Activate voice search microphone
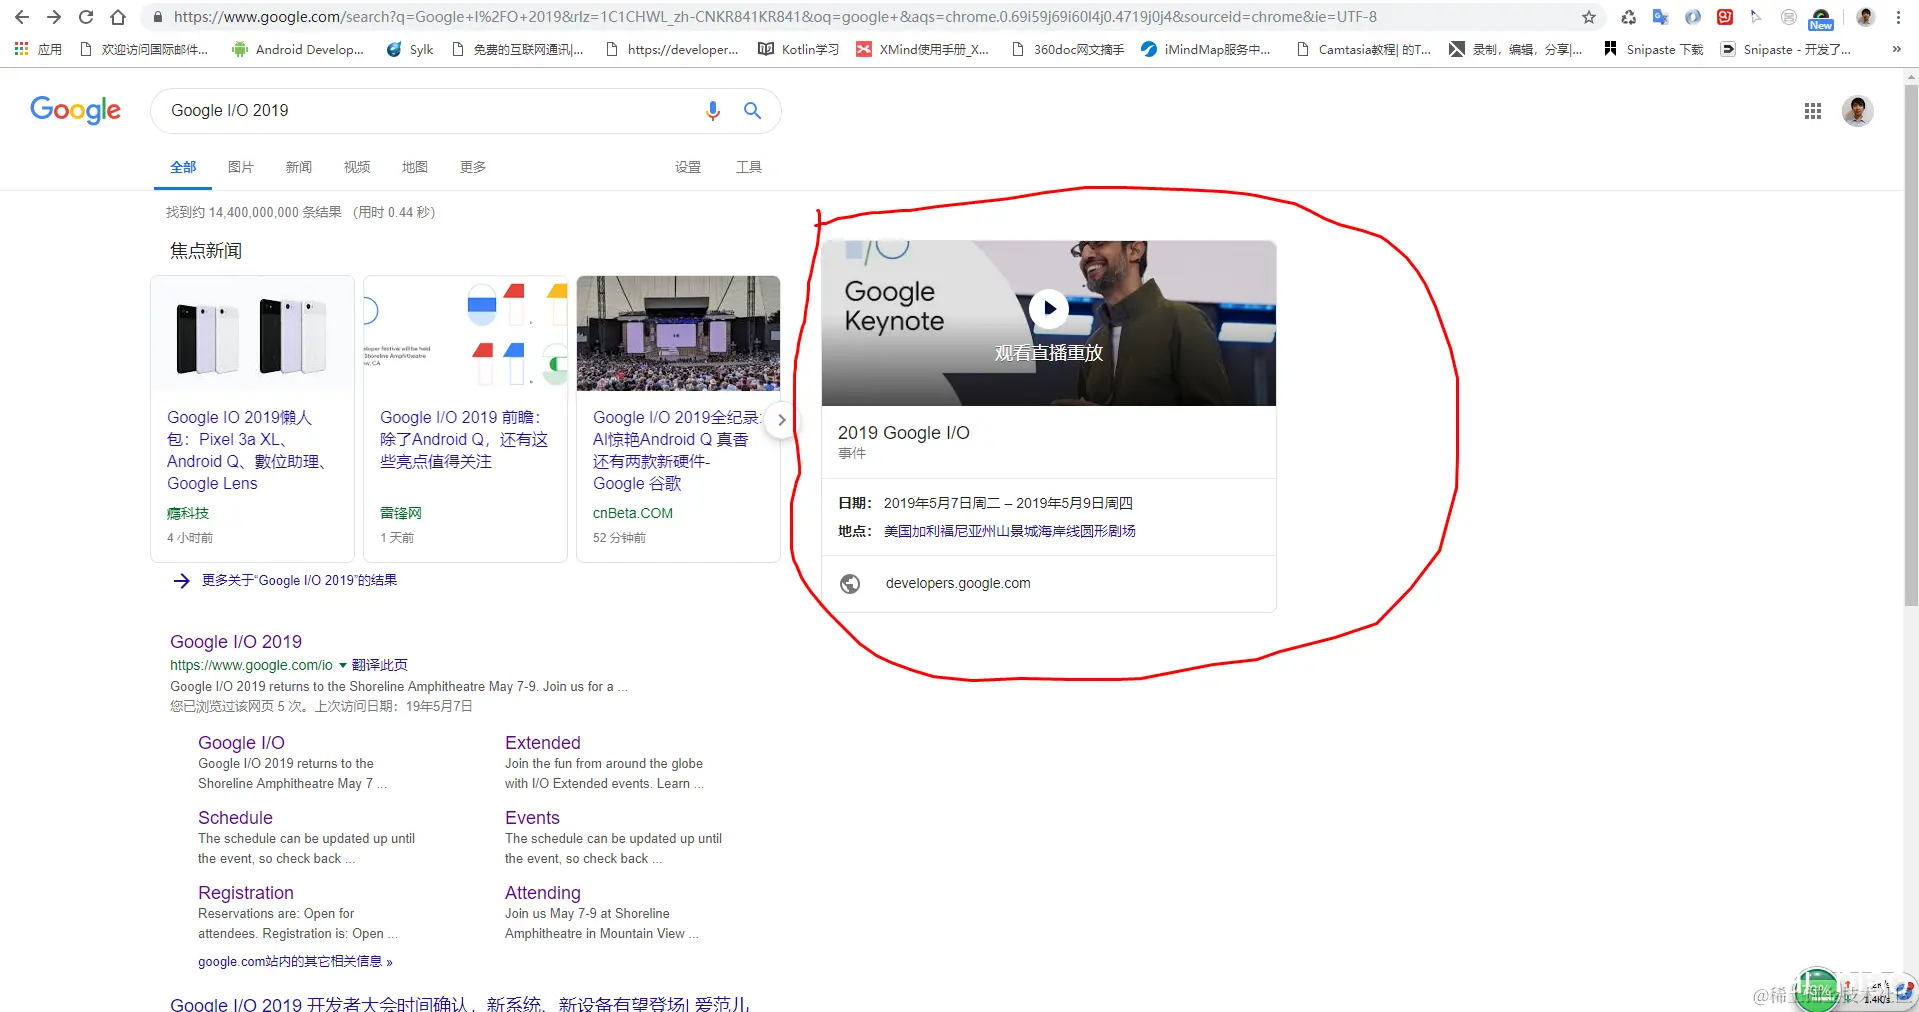The image size is (1919, 1012). pyautogui.click(x=713, y=110)
